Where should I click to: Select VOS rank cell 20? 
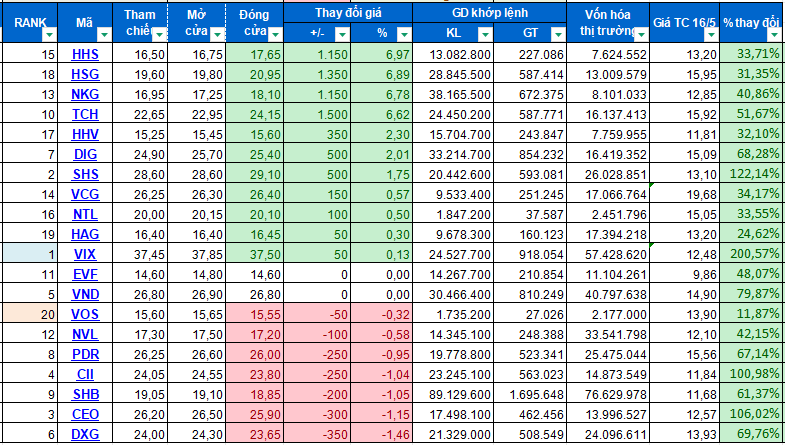pyautogui.click(x=31, y=314)
